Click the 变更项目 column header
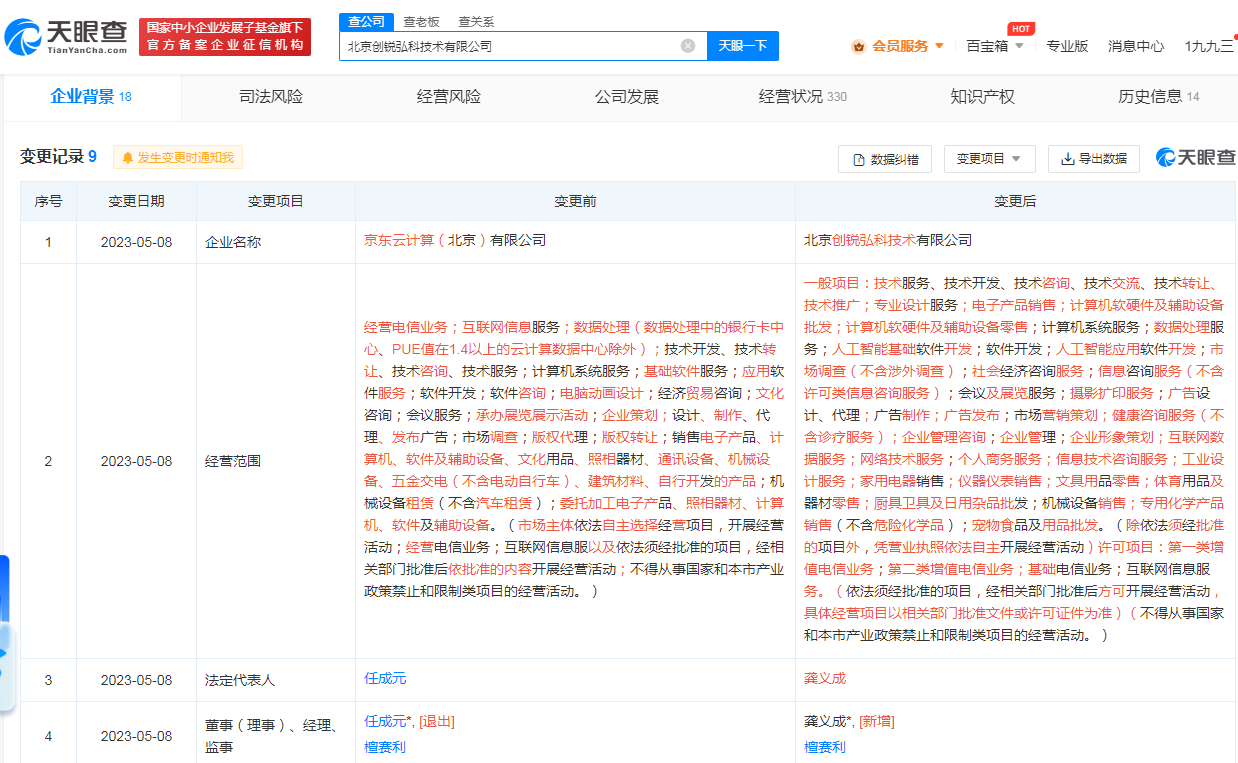Image resolution: width=1238 pixels, height=763 pixels. pos(276,201)
